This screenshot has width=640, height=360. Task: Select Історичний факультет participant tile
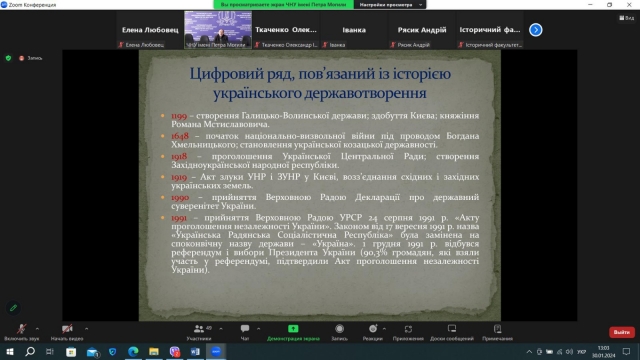click(x=490, y=30)
